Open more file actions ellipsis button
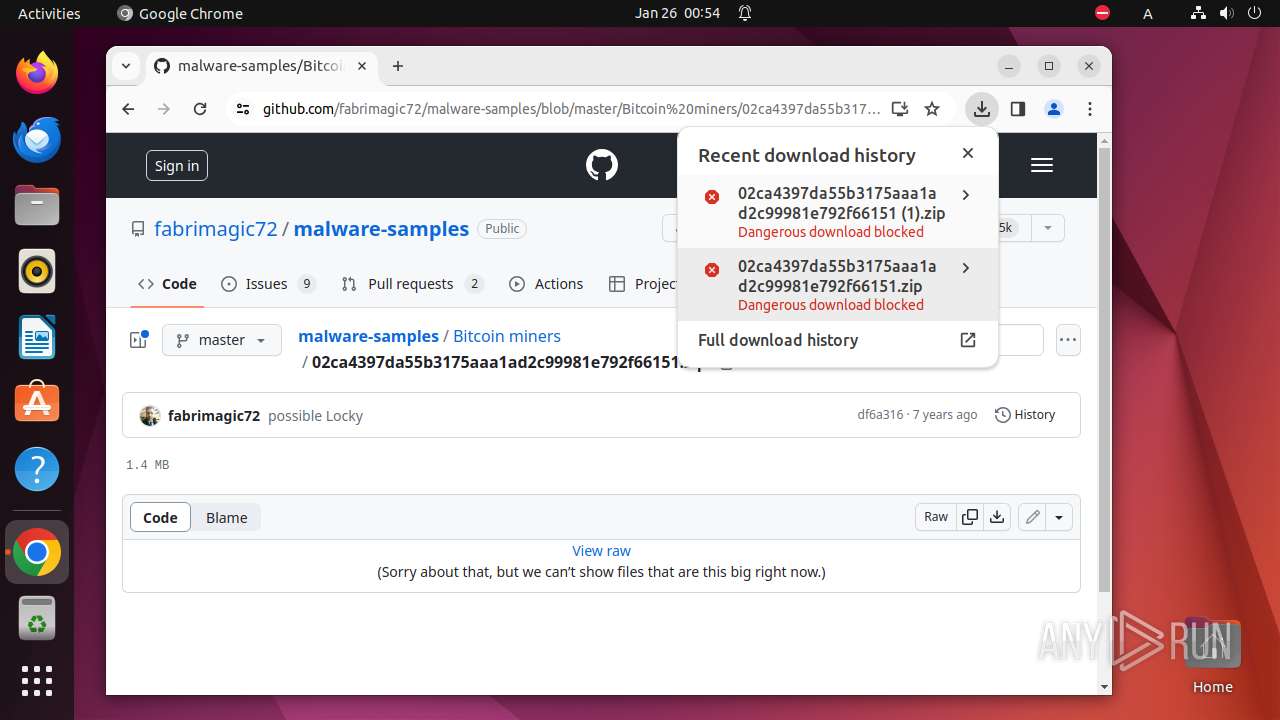The image size is (1280, 720). pos(1068,340)
